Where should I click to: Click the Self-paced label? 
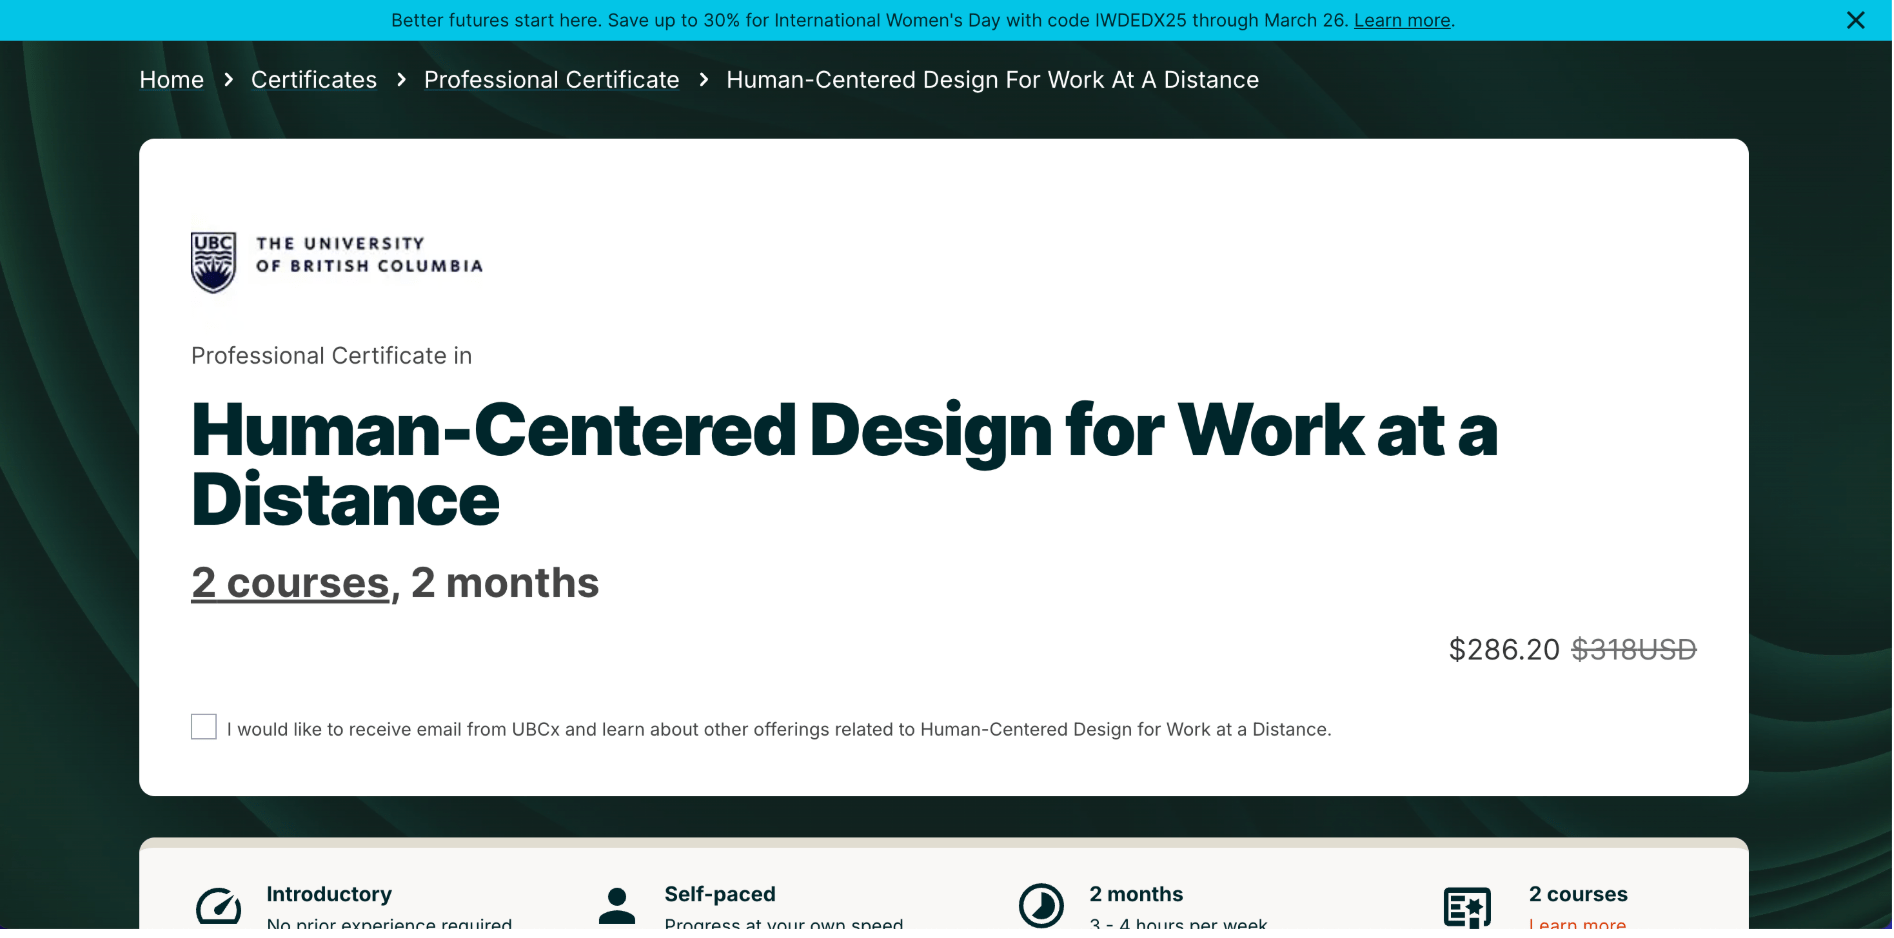pos(720,894)
